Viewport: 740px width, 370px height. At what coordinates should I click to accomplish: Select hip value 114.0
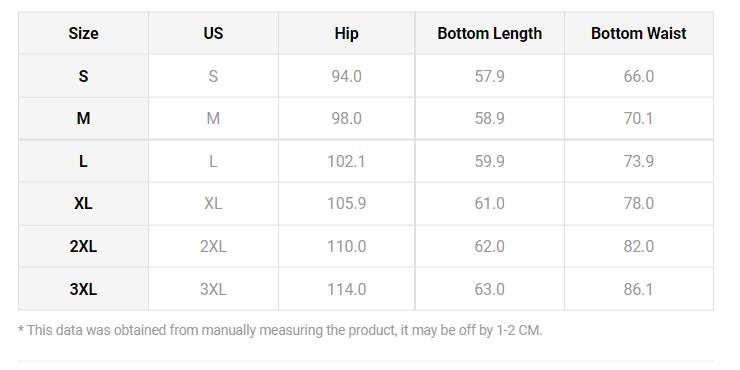[x=346, y=289]
